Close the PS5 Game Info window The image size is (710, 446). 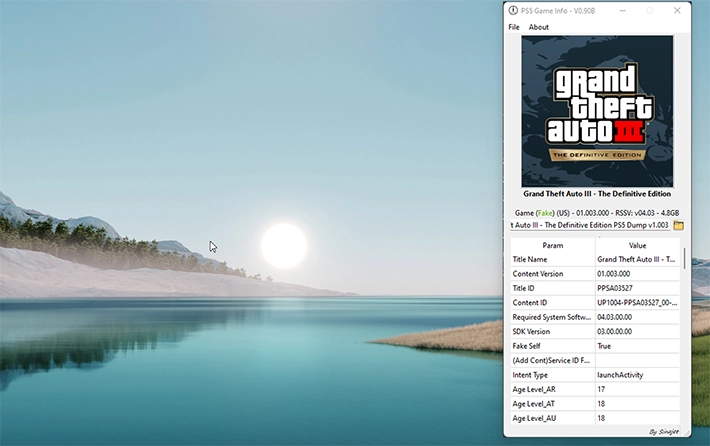[677, 10]
